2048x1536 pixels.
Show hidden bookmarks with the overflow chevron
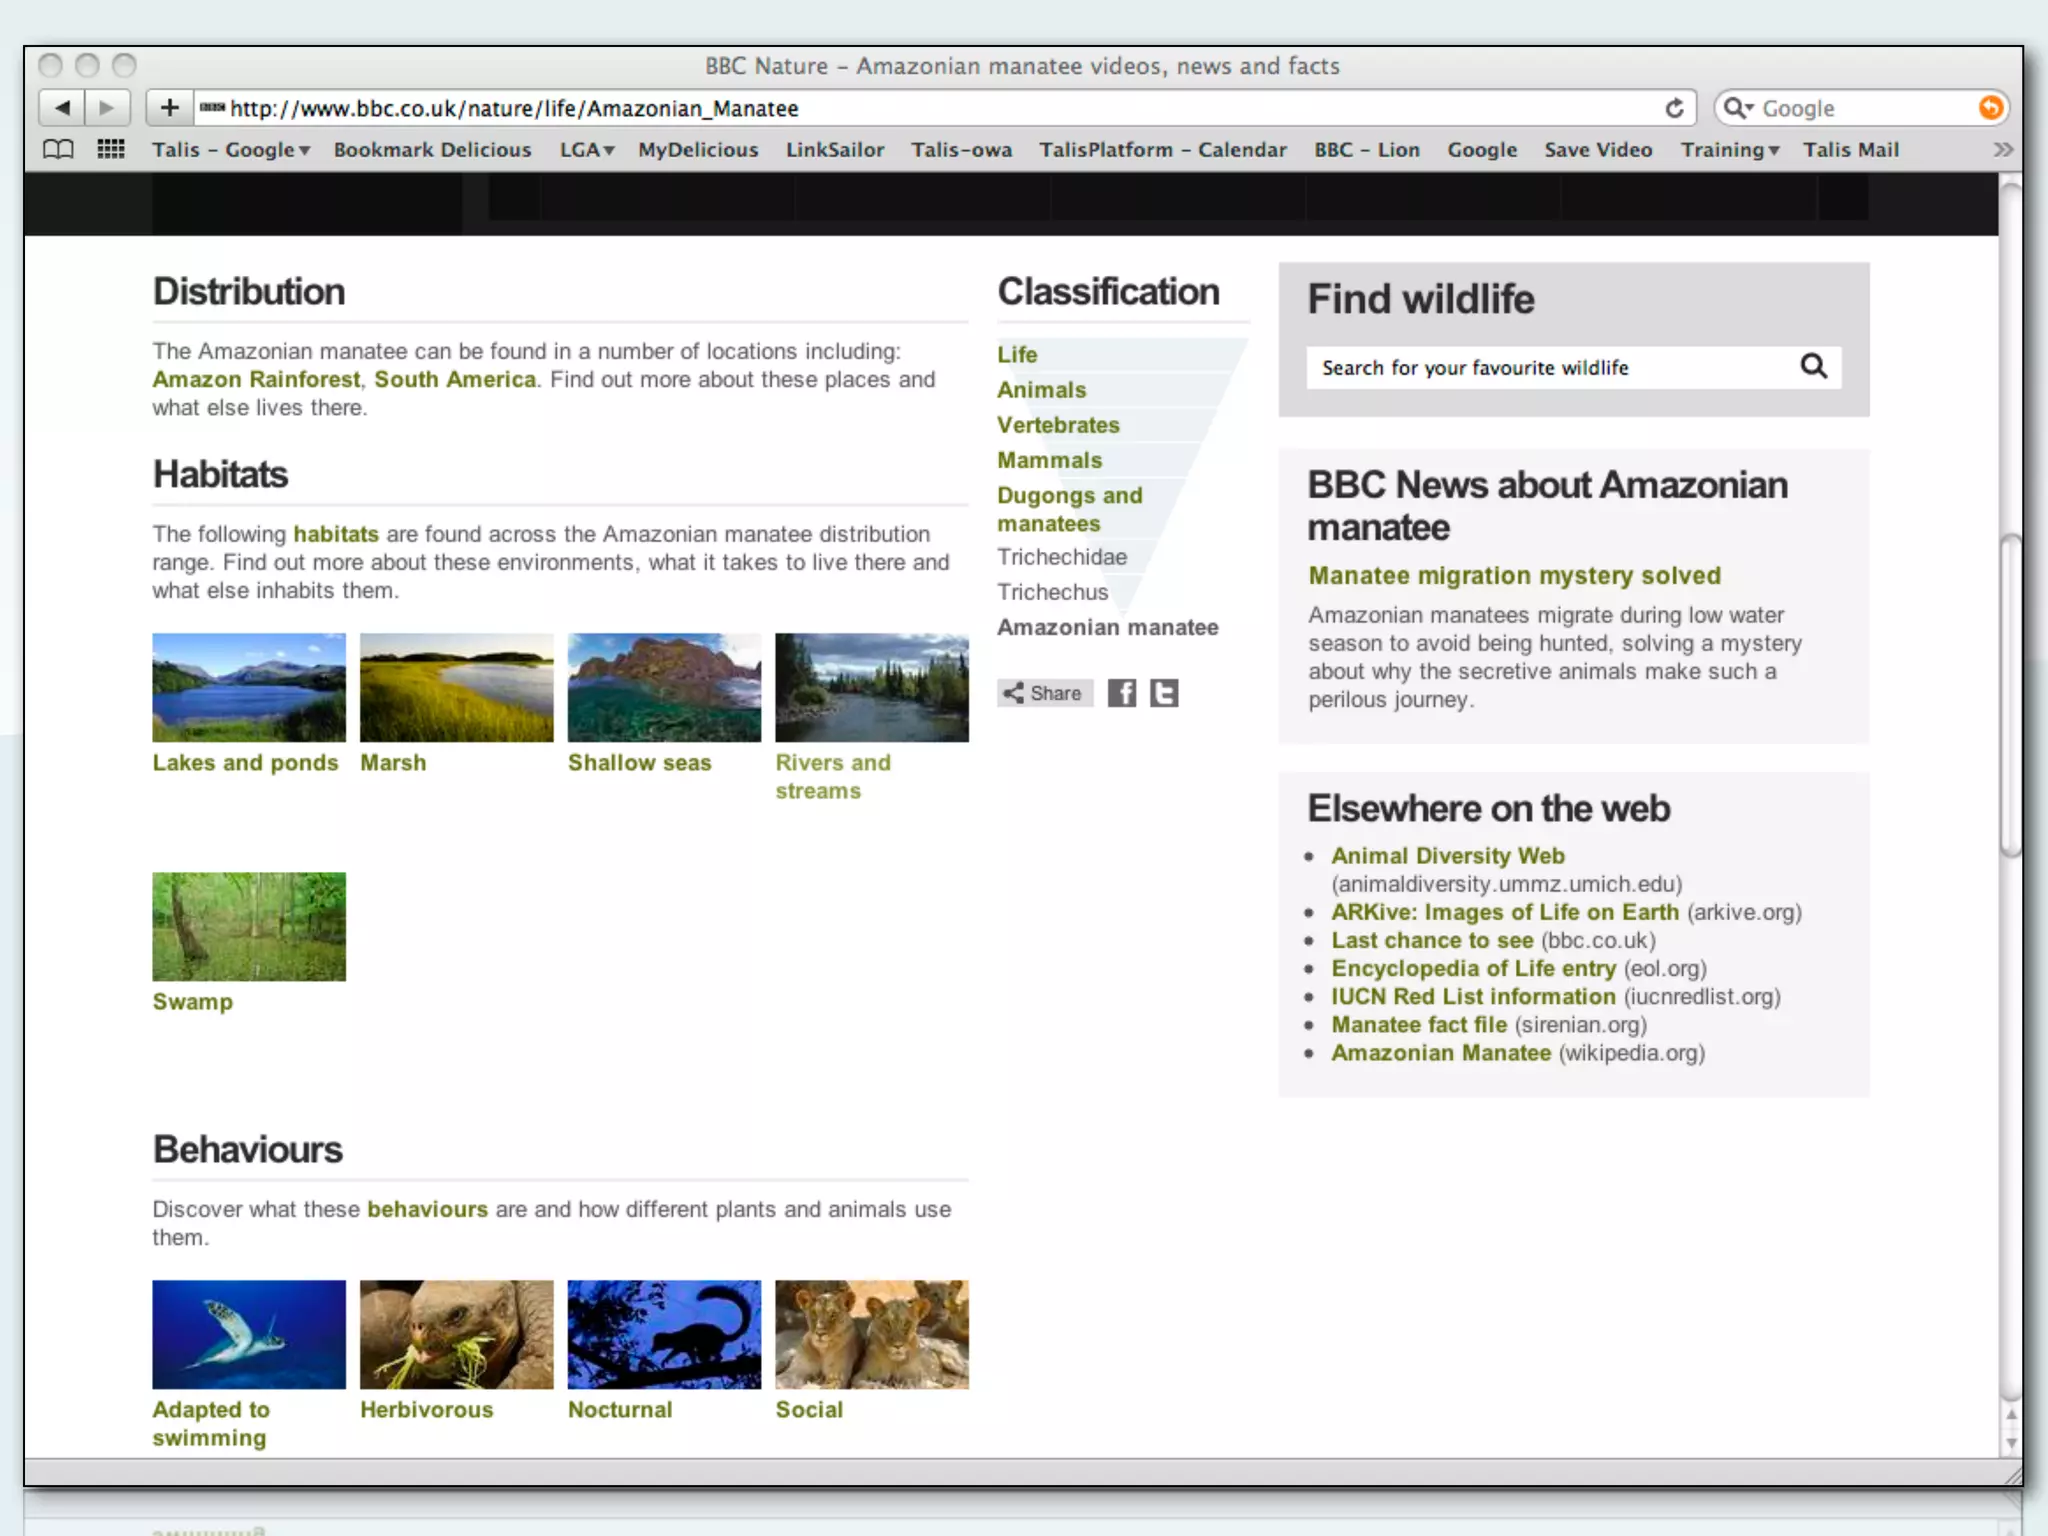2002,150
